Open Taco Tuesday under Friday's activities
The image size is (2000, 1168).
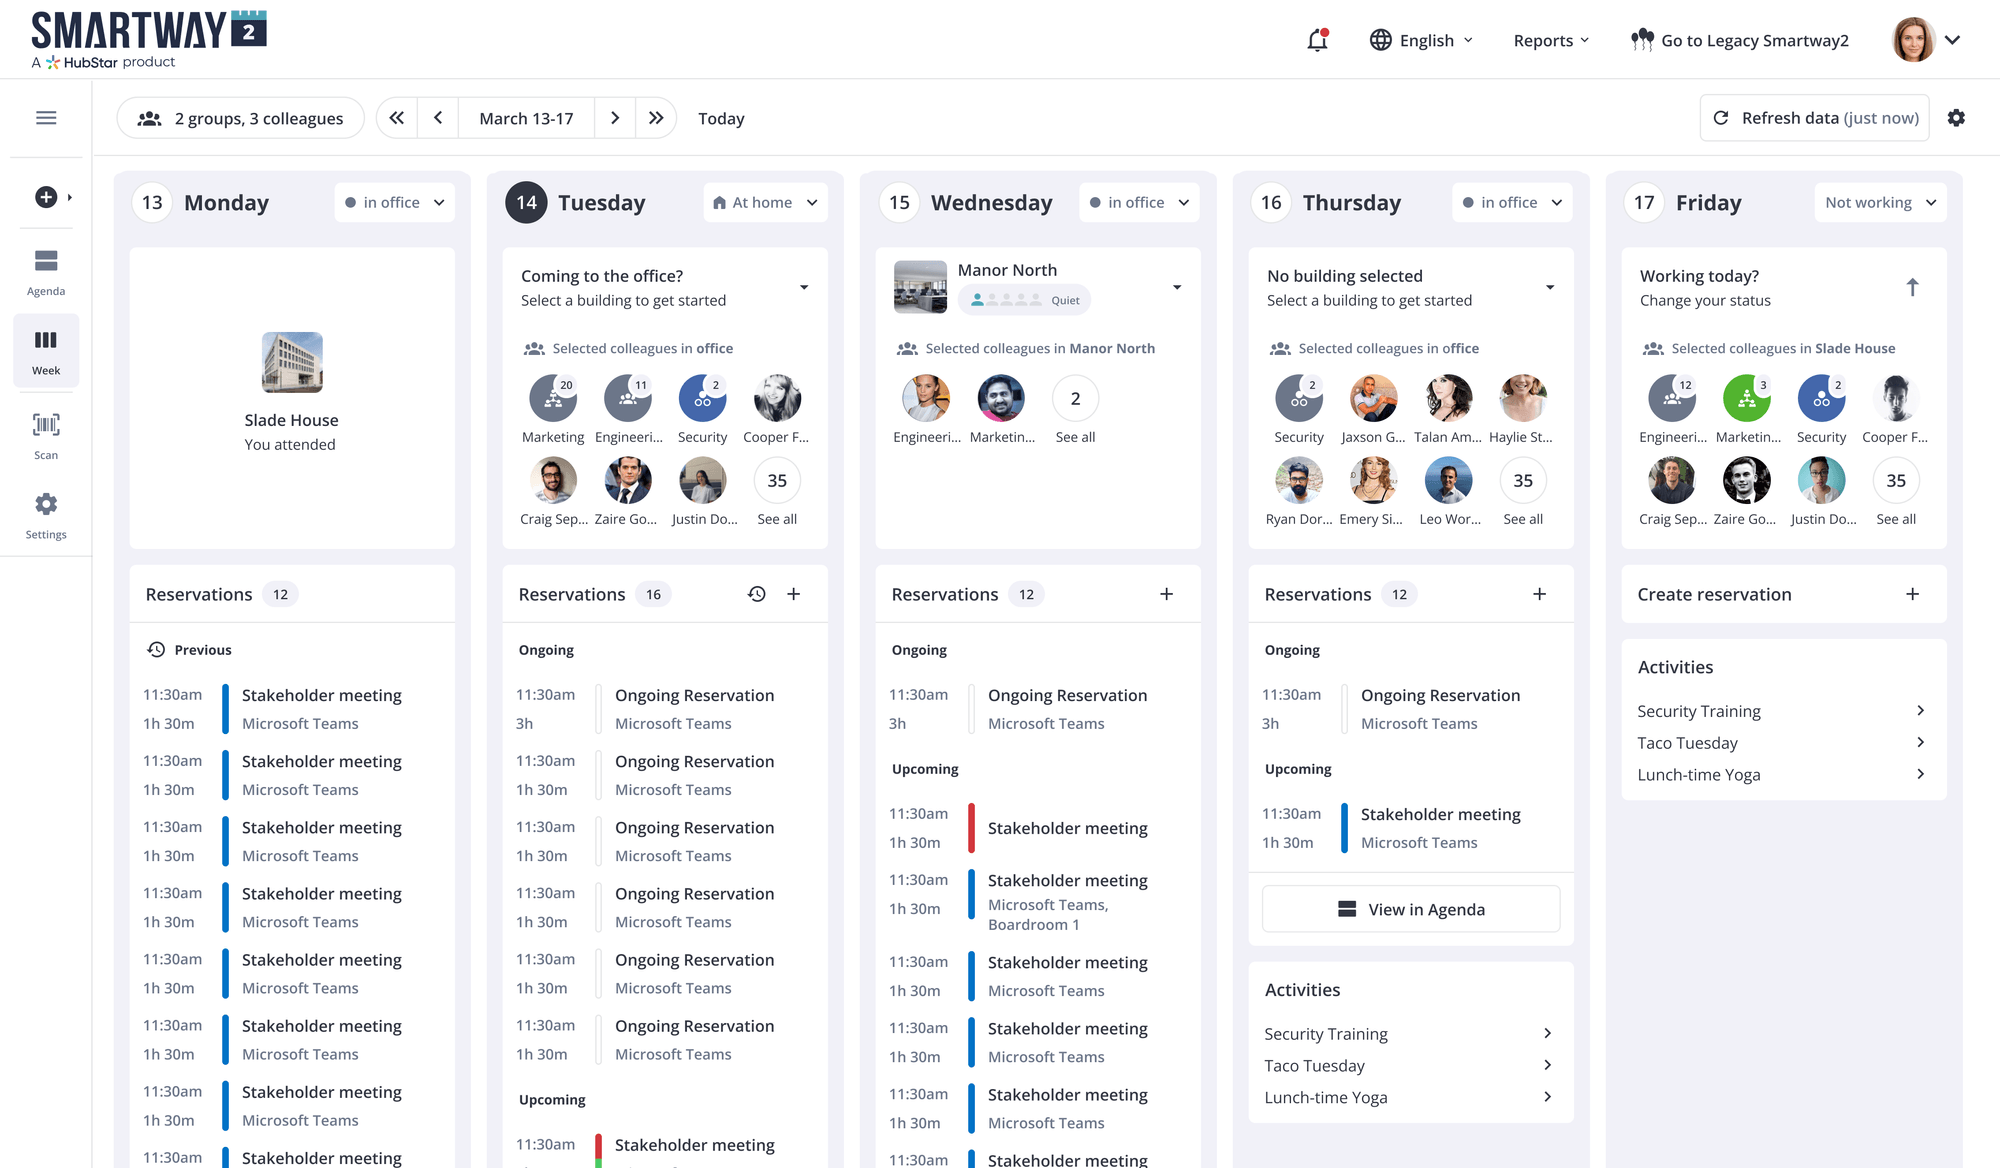tap(1783, 743)
